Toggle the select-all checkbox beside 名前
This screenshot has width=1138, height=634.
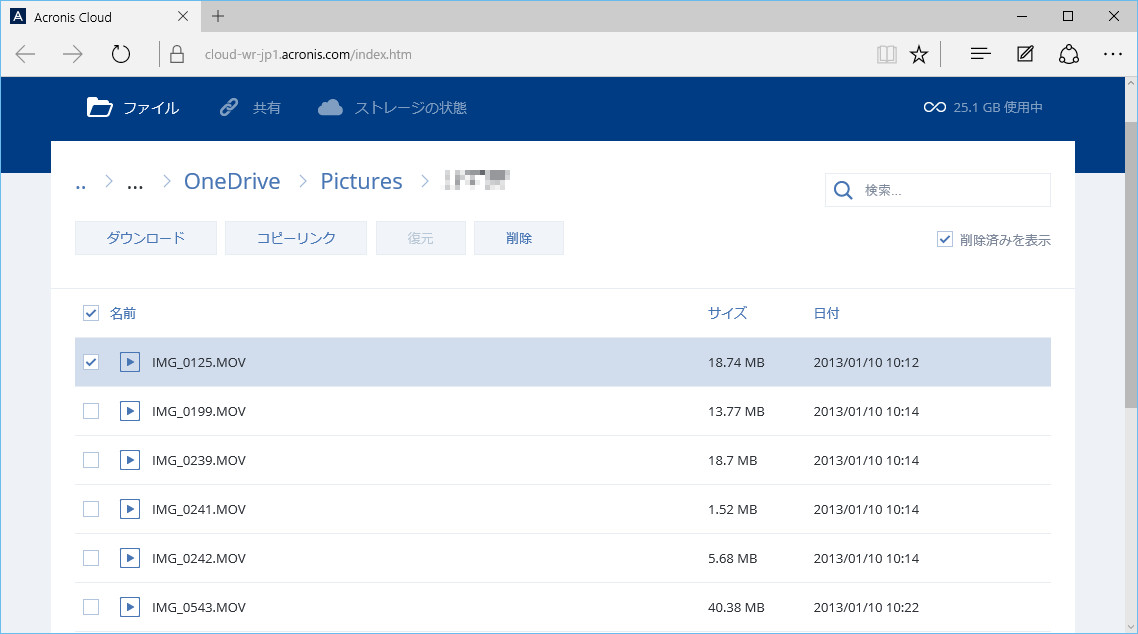point(91,313)
